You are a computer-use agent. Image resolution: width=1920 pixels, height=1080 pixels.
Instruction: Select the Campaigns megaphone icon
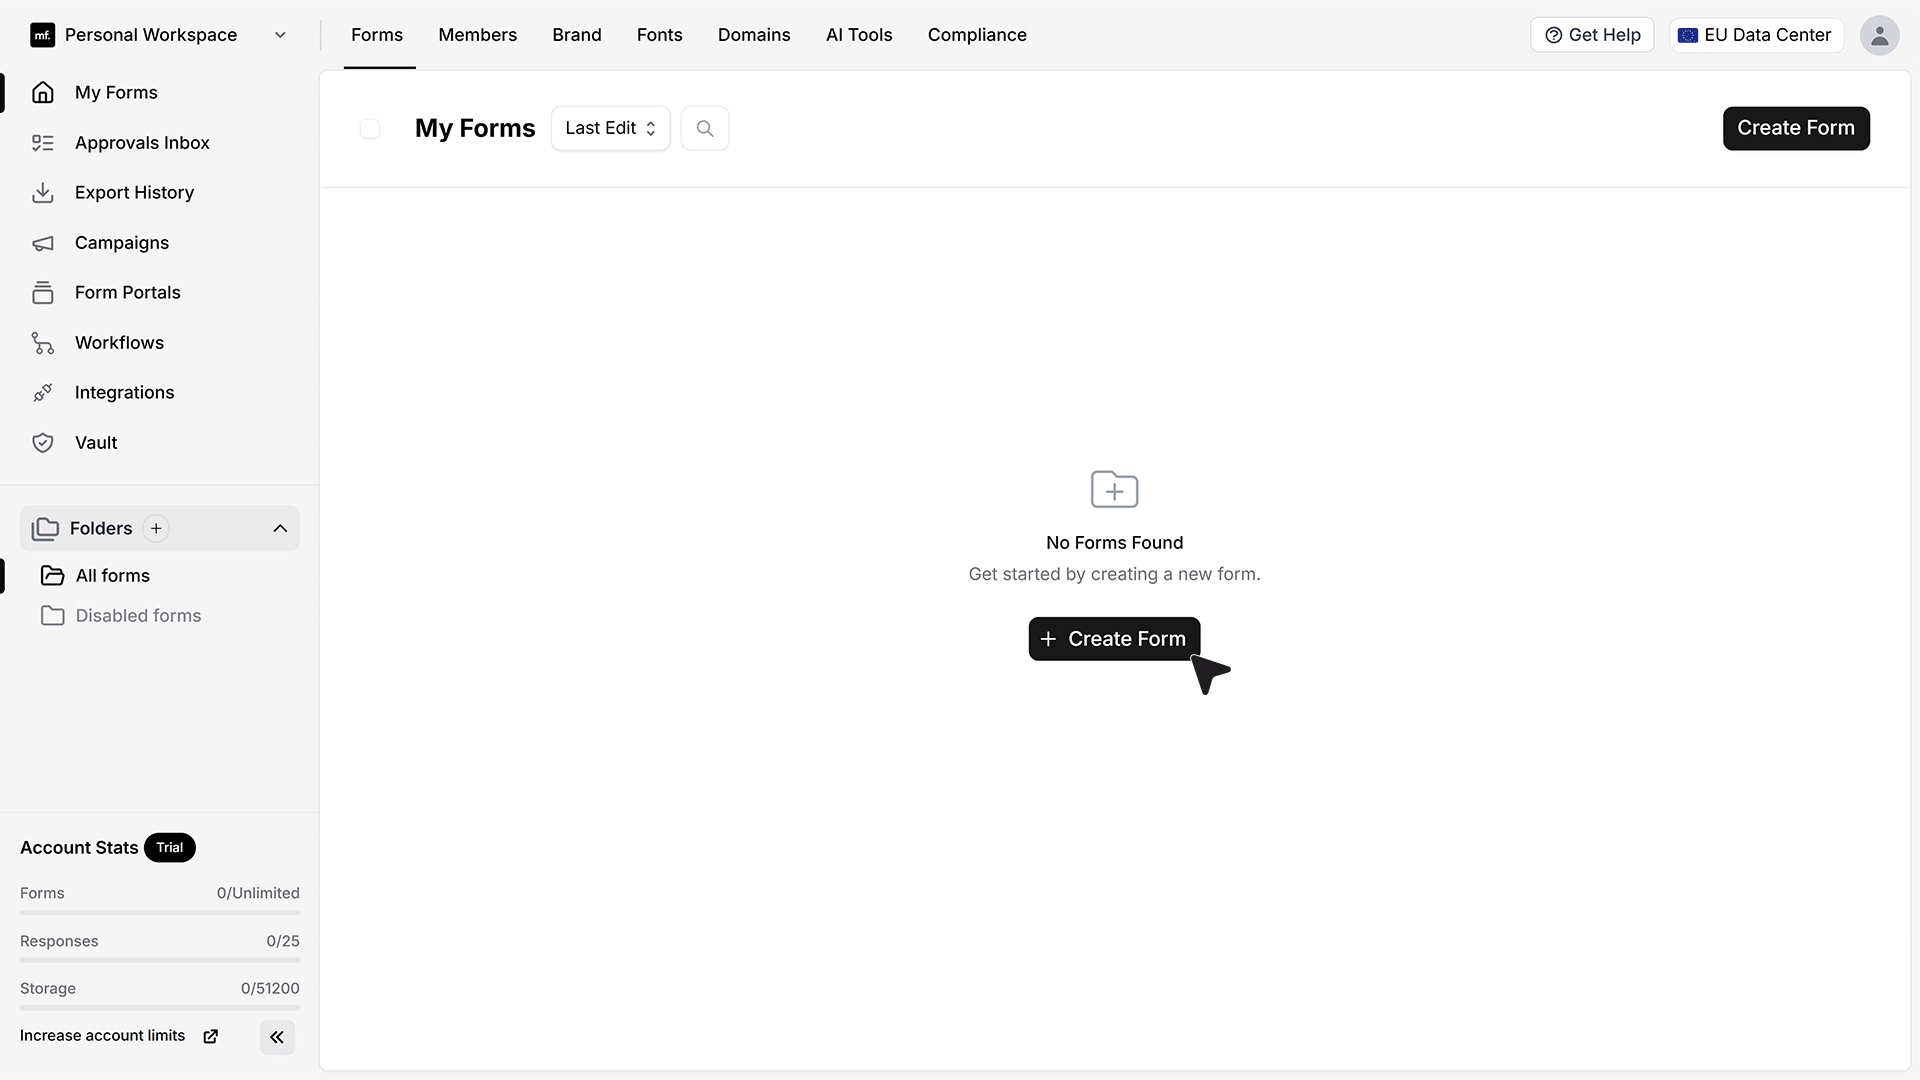pyautogui.click(x=42, y=243)
